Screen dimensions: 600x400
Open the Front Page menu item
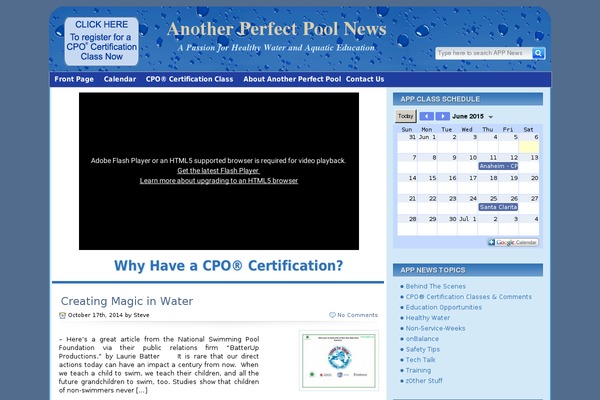pos(74,79)
